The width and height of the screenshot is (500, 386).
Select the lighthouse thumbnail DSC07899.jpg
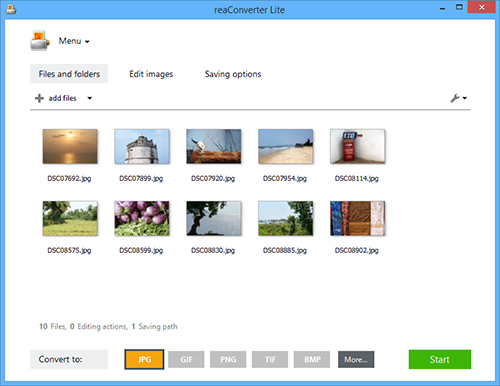pos(142,146)
